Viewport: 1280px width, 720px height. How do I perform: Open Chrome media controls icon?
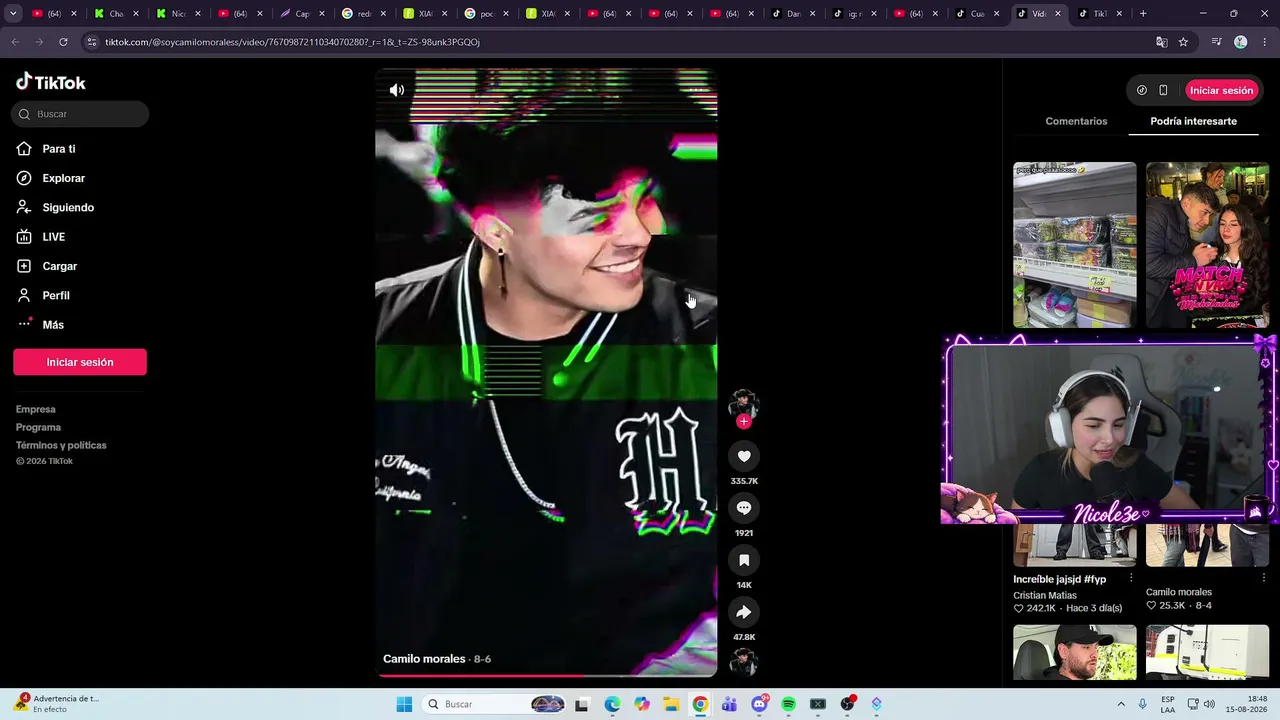(x=1216, y=42)
